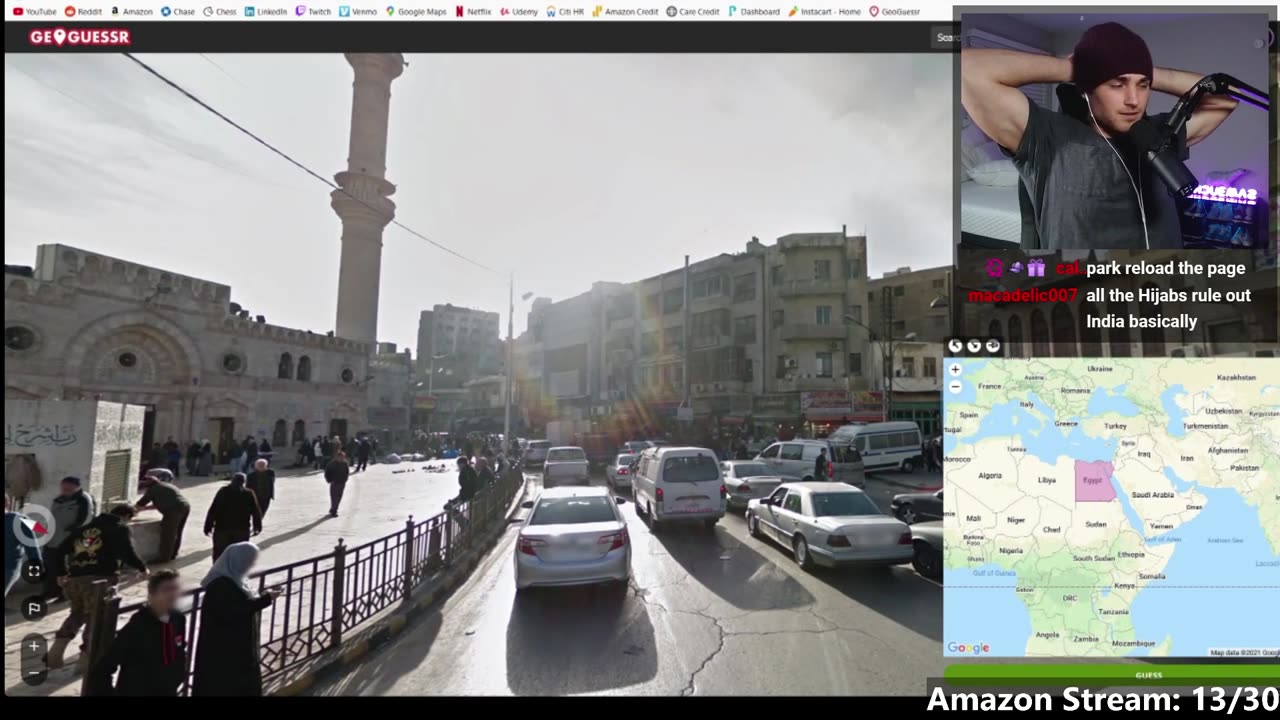Click the green GUESS button
This screenshot has width=1280, height=720.
pyautogui.click(x=1112, y=675)
